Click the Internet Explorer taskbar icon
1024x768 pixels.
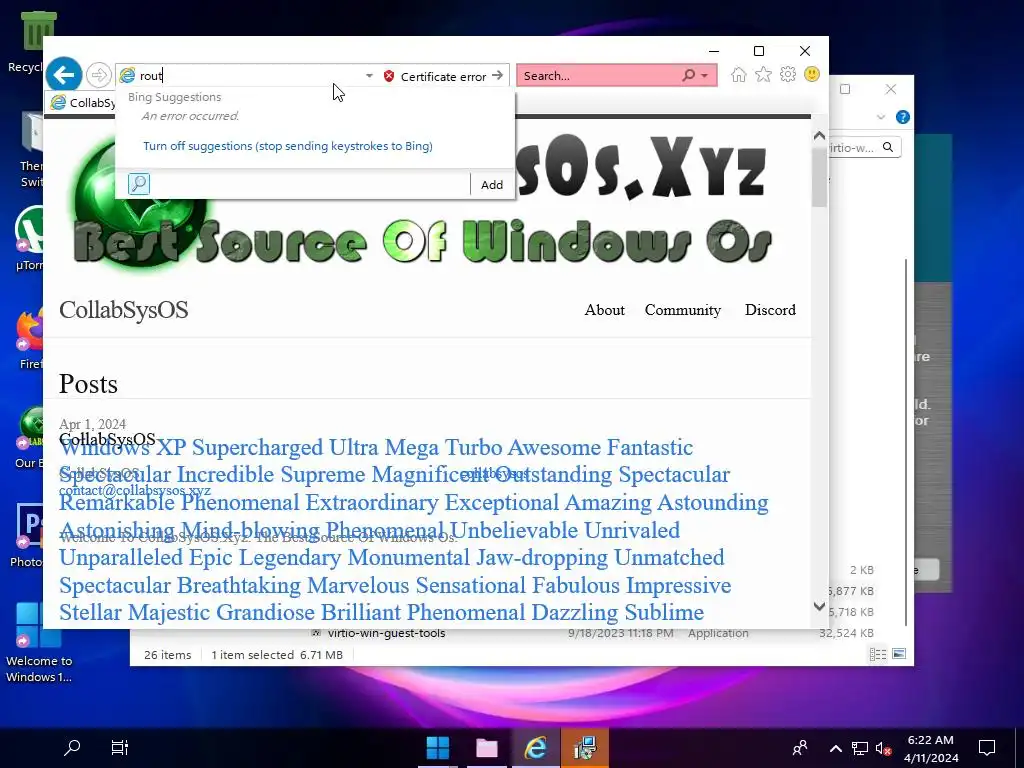pos(536,748)
